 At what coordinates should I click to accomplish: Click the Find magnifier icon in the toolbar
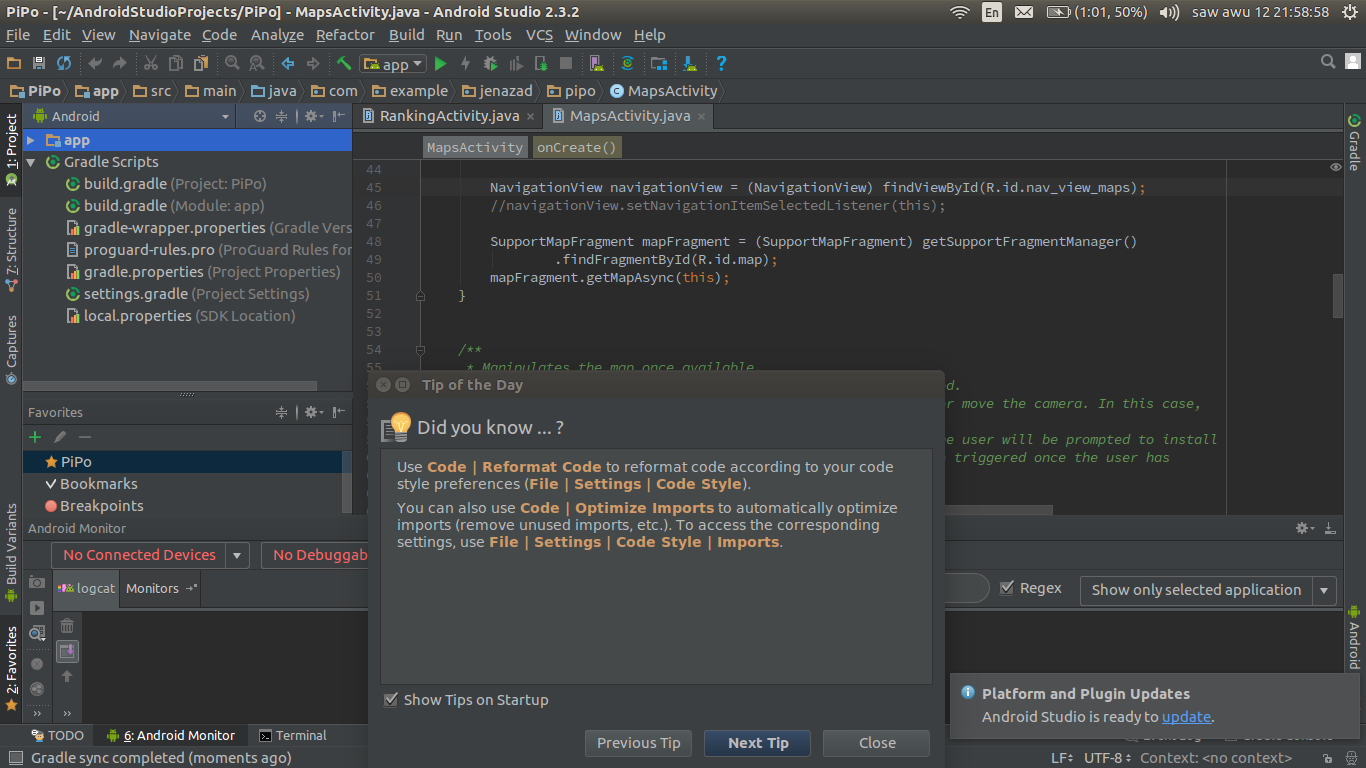click(232, 63)
